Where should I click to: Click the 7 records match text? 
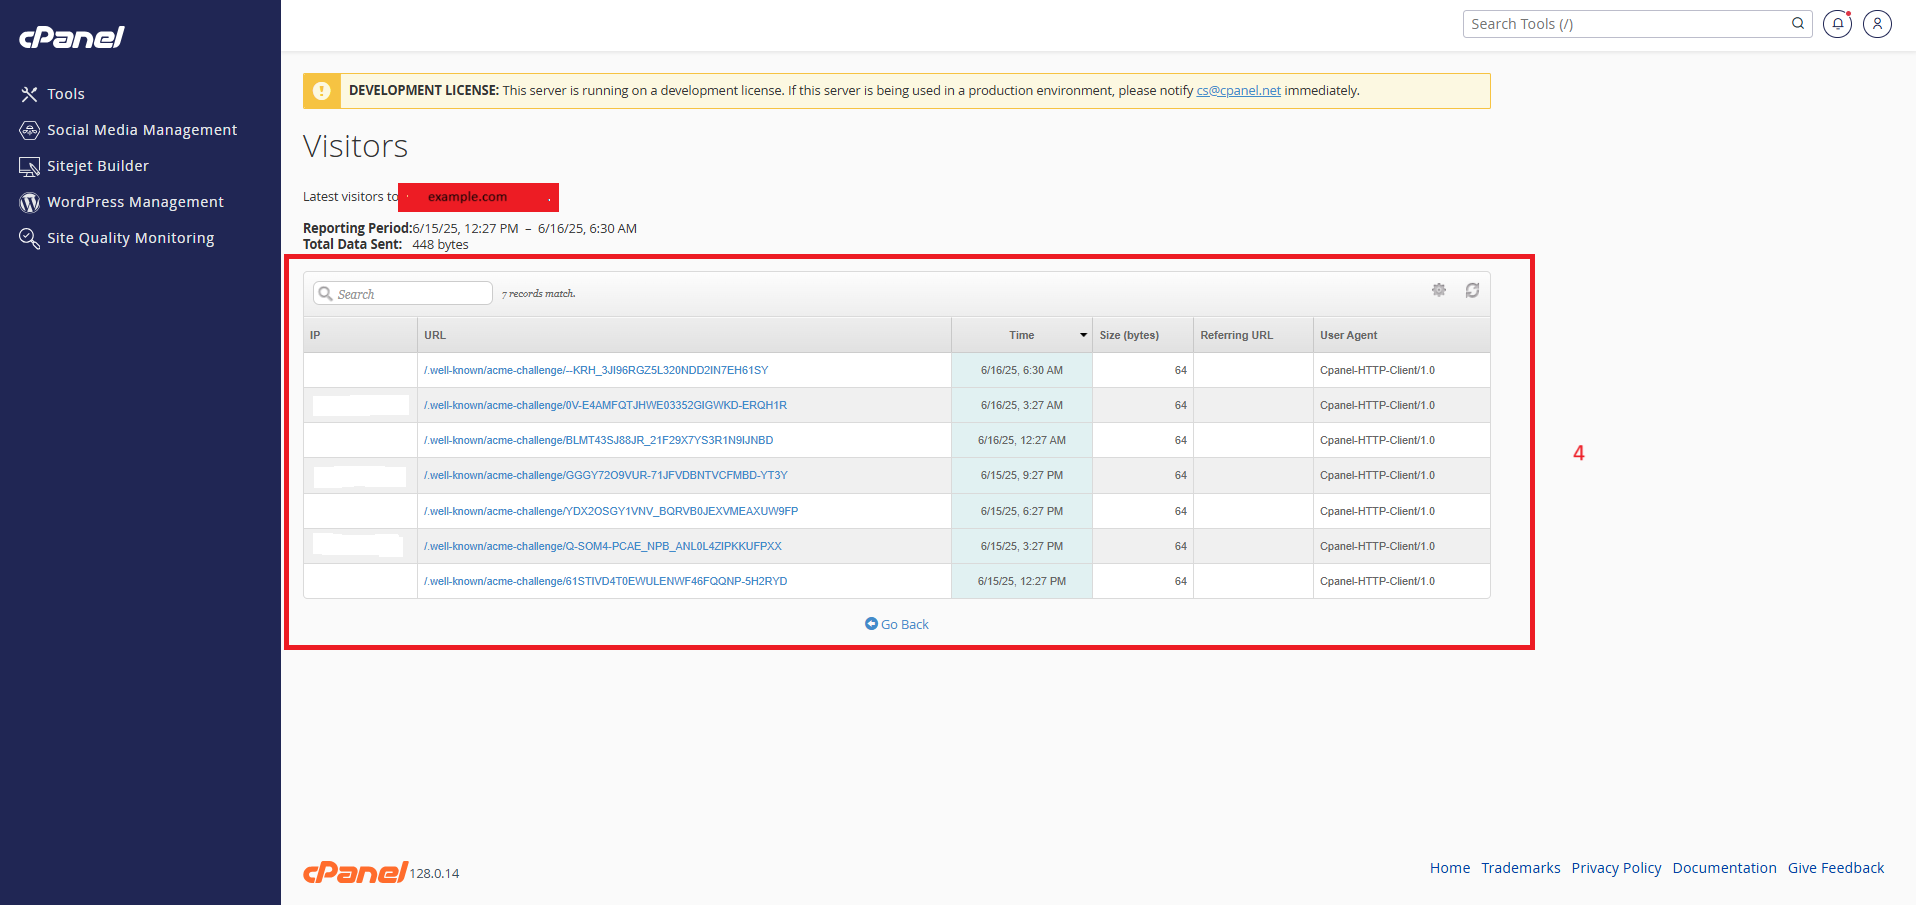pos(538,294)
